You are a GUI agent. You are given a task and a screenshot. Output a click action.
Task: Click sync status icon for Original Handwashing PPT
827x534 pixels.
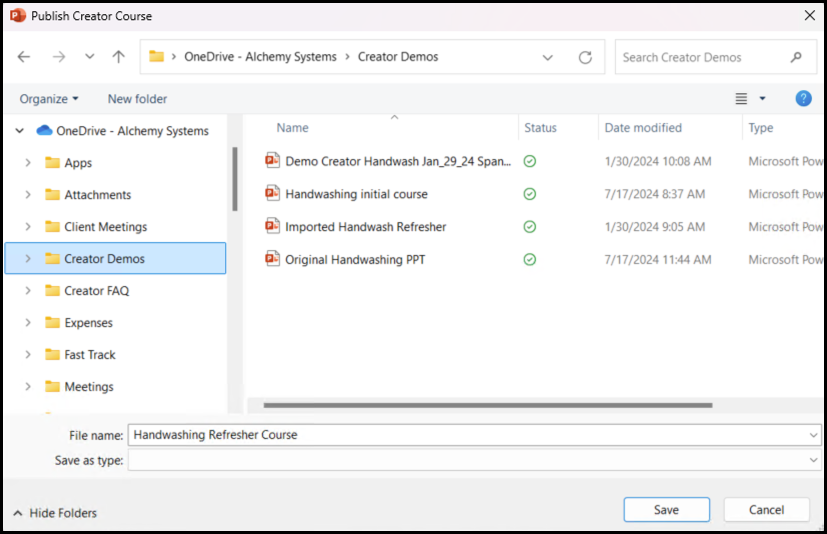pos(530,260)
